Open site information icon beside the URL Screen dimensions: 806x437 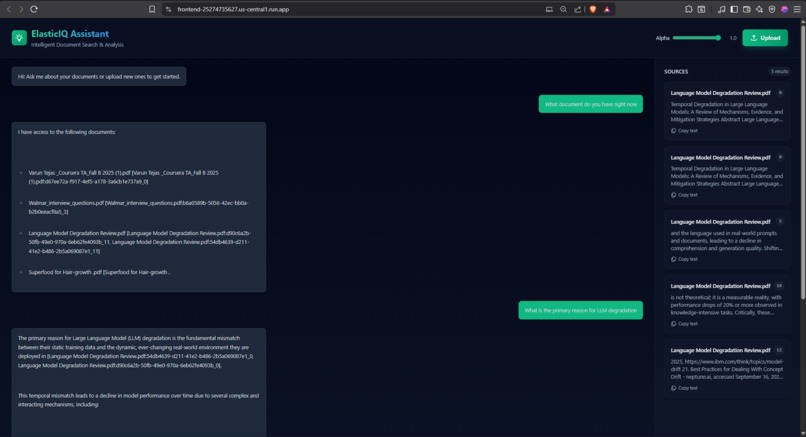tap(168, 9)
